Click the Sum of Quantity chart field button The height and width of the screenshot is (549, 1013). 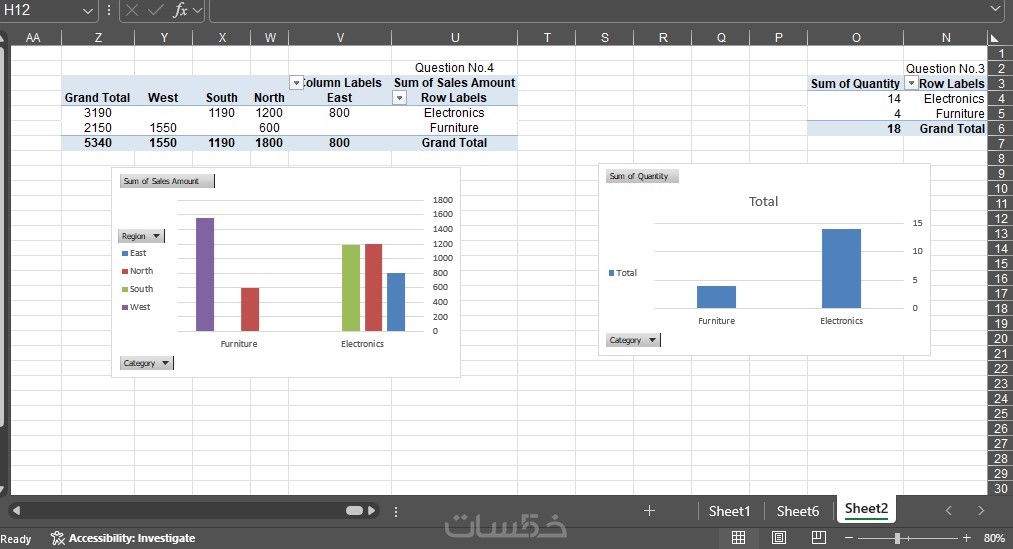(x=642, y=176)
